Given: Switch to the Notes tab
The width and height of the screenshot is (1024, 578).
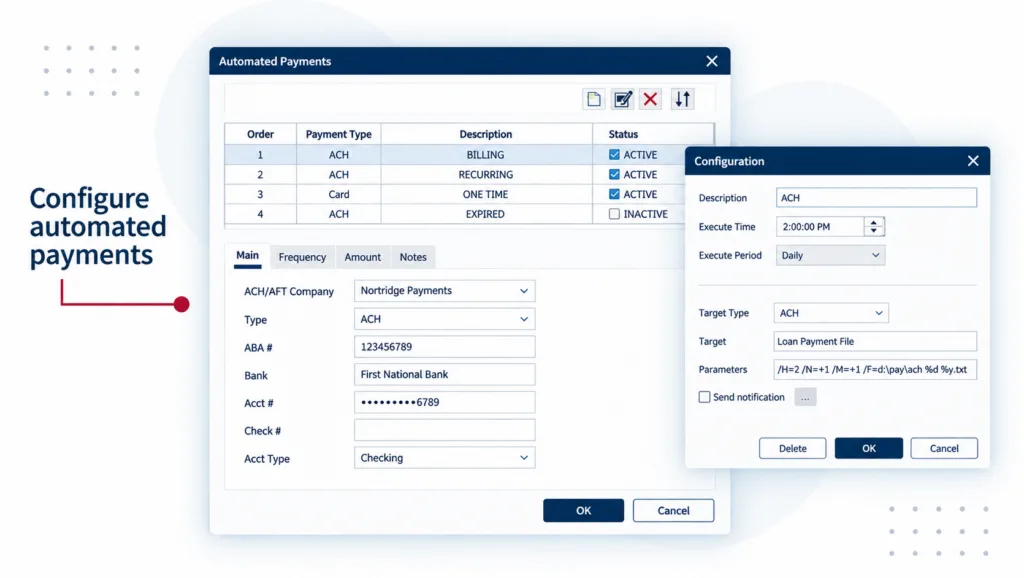Looking at the screenshot, I should pyautogui.click(x=413, y=257).
